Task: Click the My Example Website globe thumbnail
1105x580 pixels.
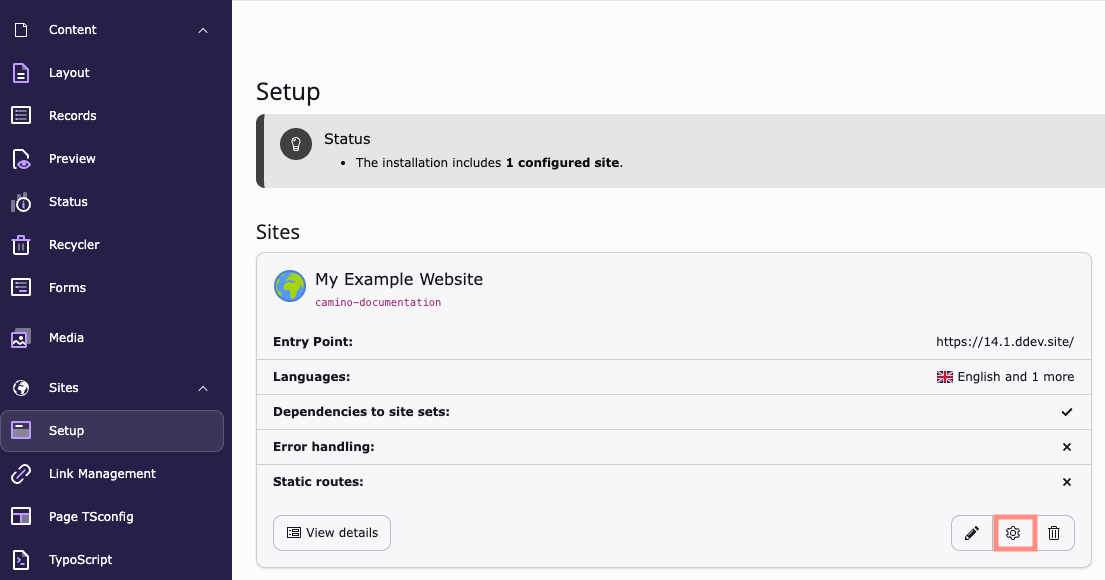Action: (289, 286)
